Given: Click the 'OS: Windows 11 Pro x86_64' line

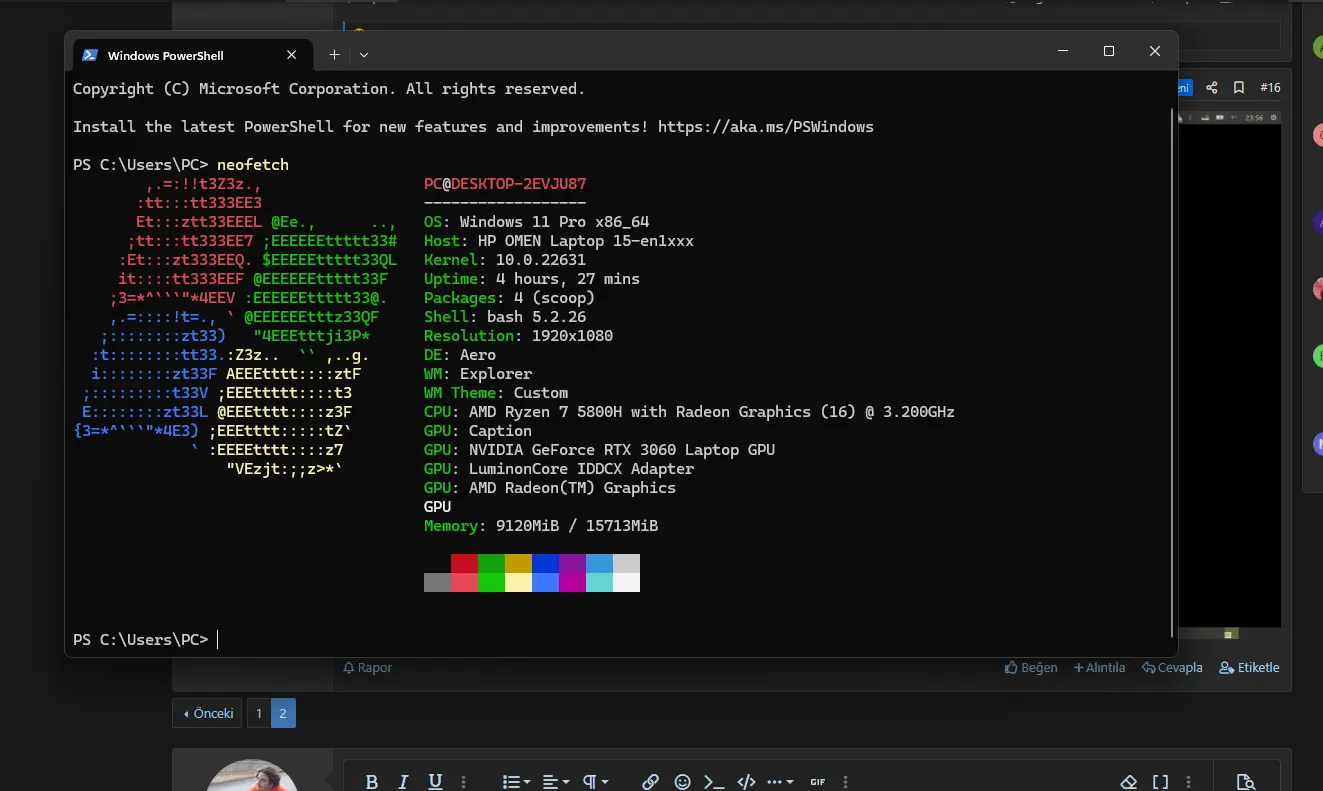Looking at the screenshot, I should point(536,222).
